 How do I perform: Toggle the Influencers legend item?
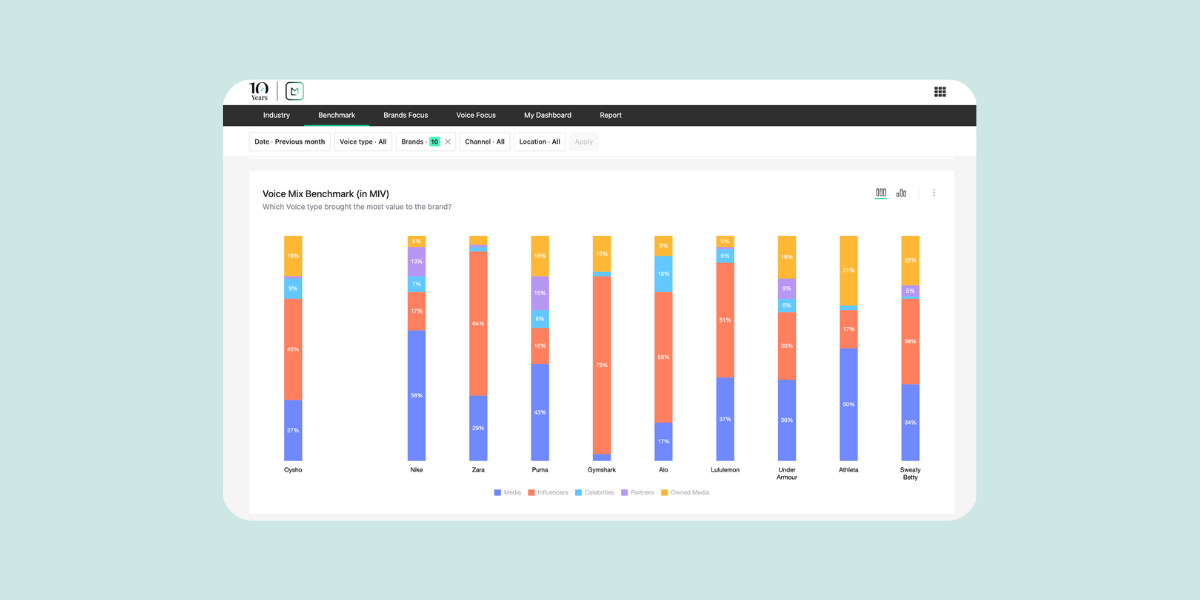(548, 492)
